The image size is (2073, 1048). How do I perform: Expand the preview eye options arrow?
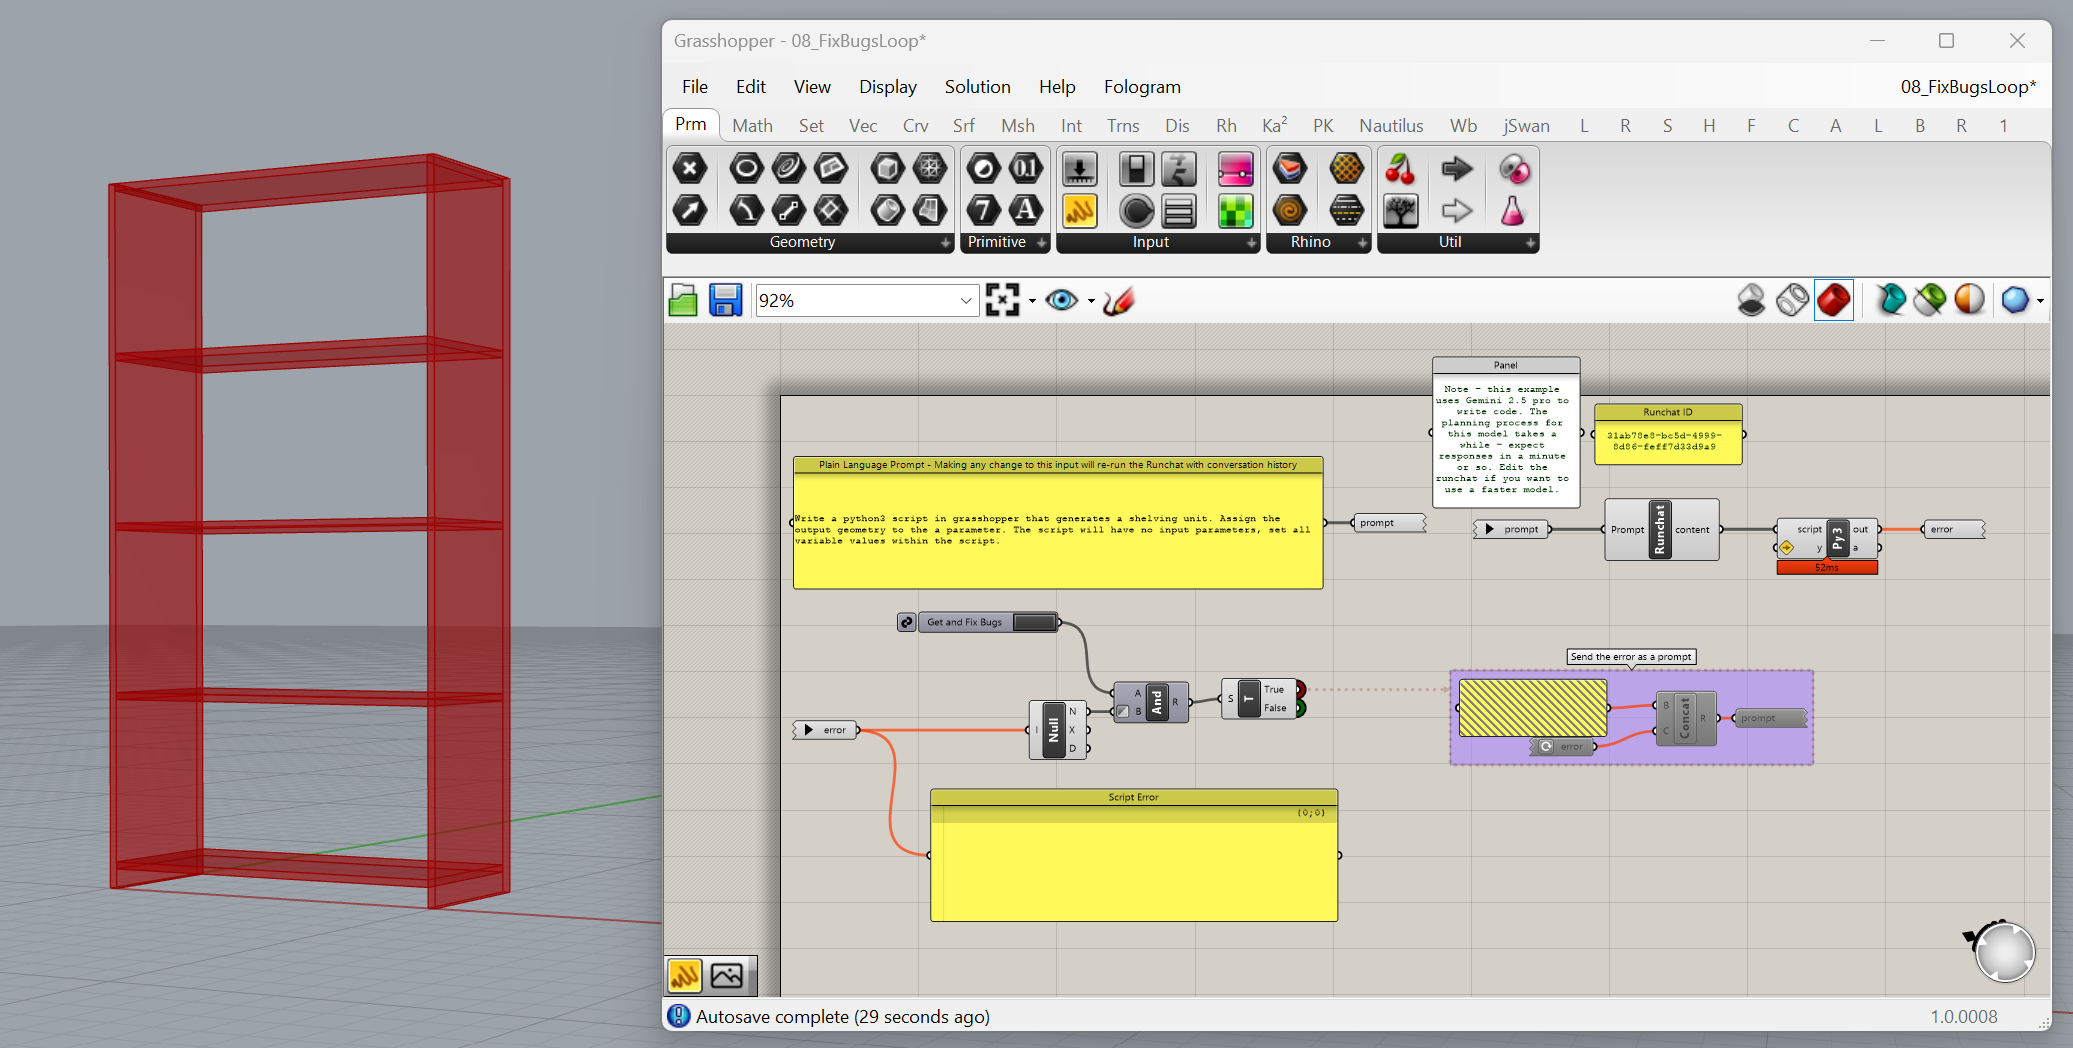tap(1091, 301)
